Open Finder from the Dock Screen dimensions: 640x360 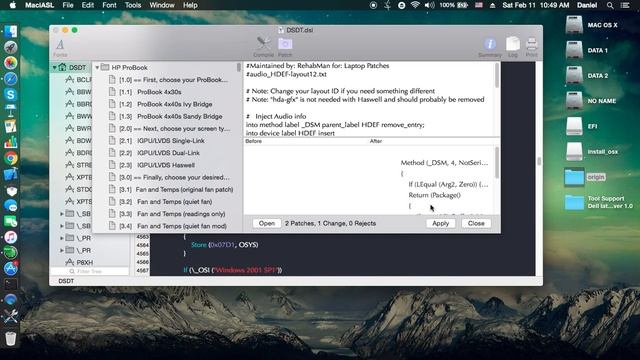point(11,31)
